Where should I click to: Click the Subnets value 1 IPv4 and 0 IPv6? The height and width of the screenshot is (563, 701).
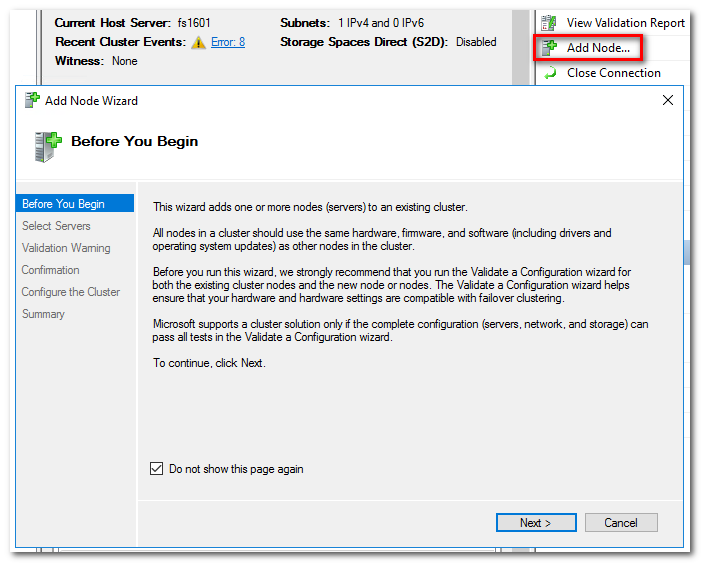[381, 23]
